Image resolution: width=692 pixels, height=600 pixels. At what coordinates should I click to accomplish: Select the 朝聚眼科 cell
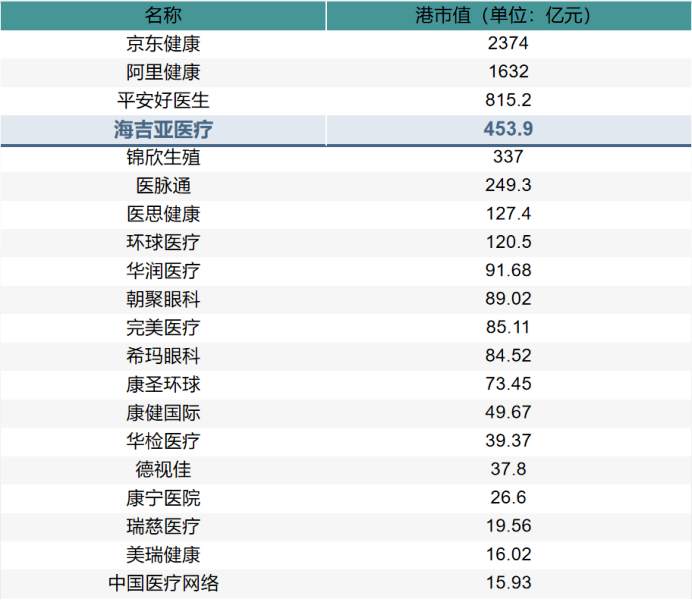[x=163, y=300]
